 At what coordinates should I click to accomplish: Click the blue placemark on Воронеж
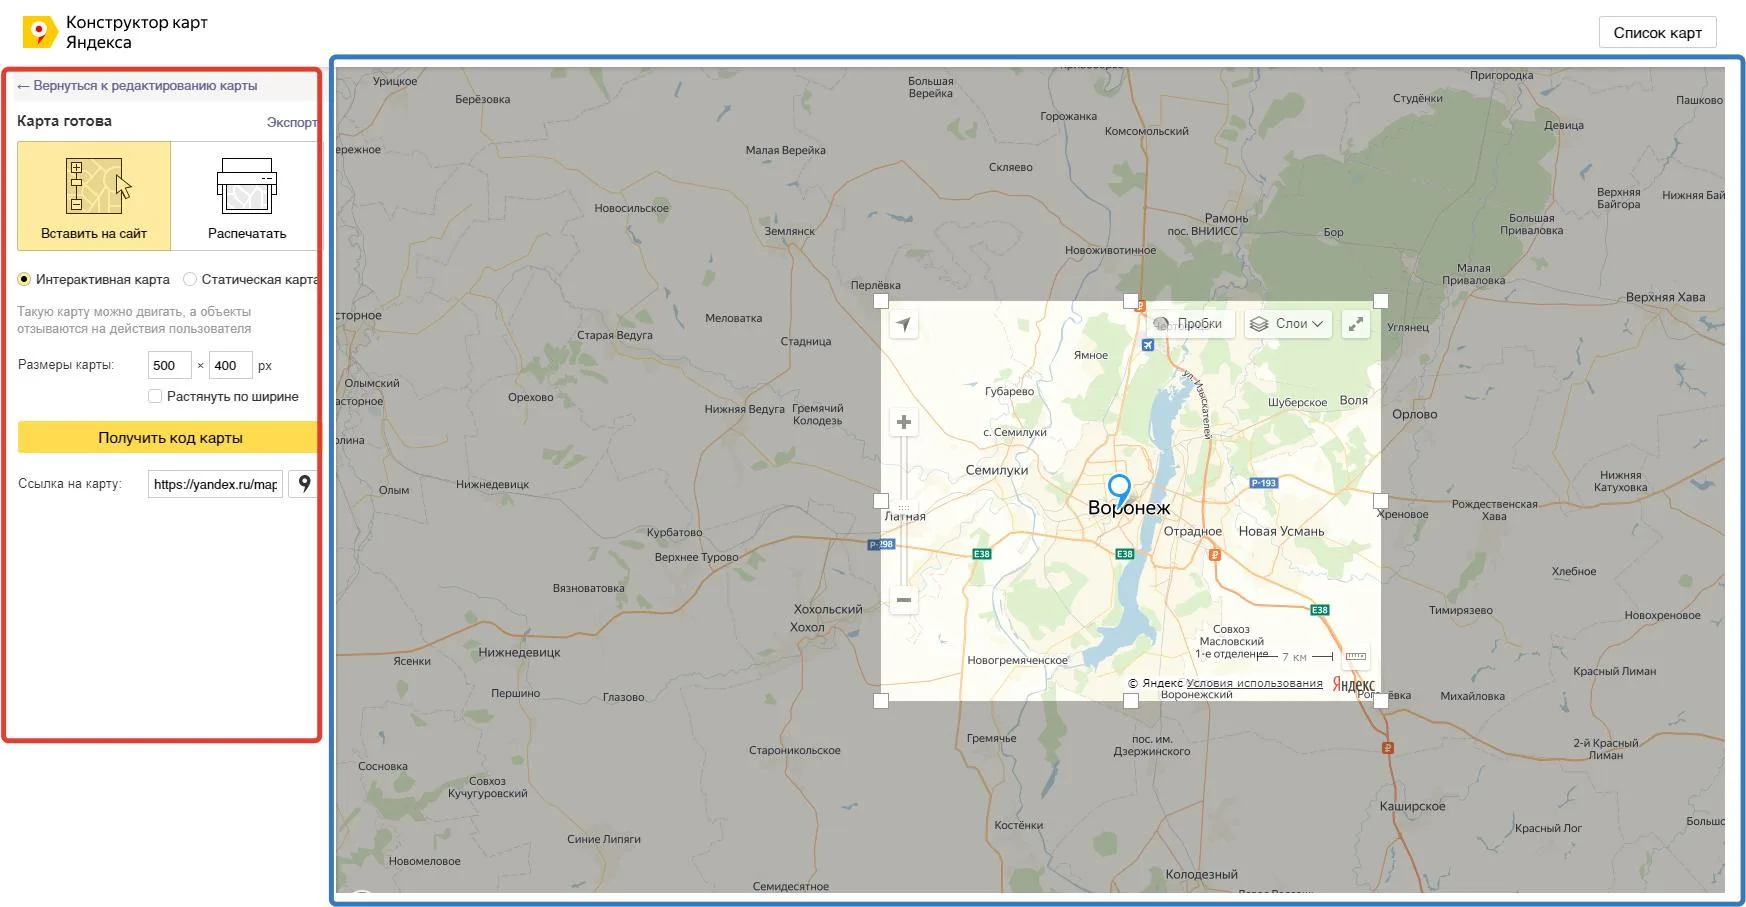(1120, 490)
